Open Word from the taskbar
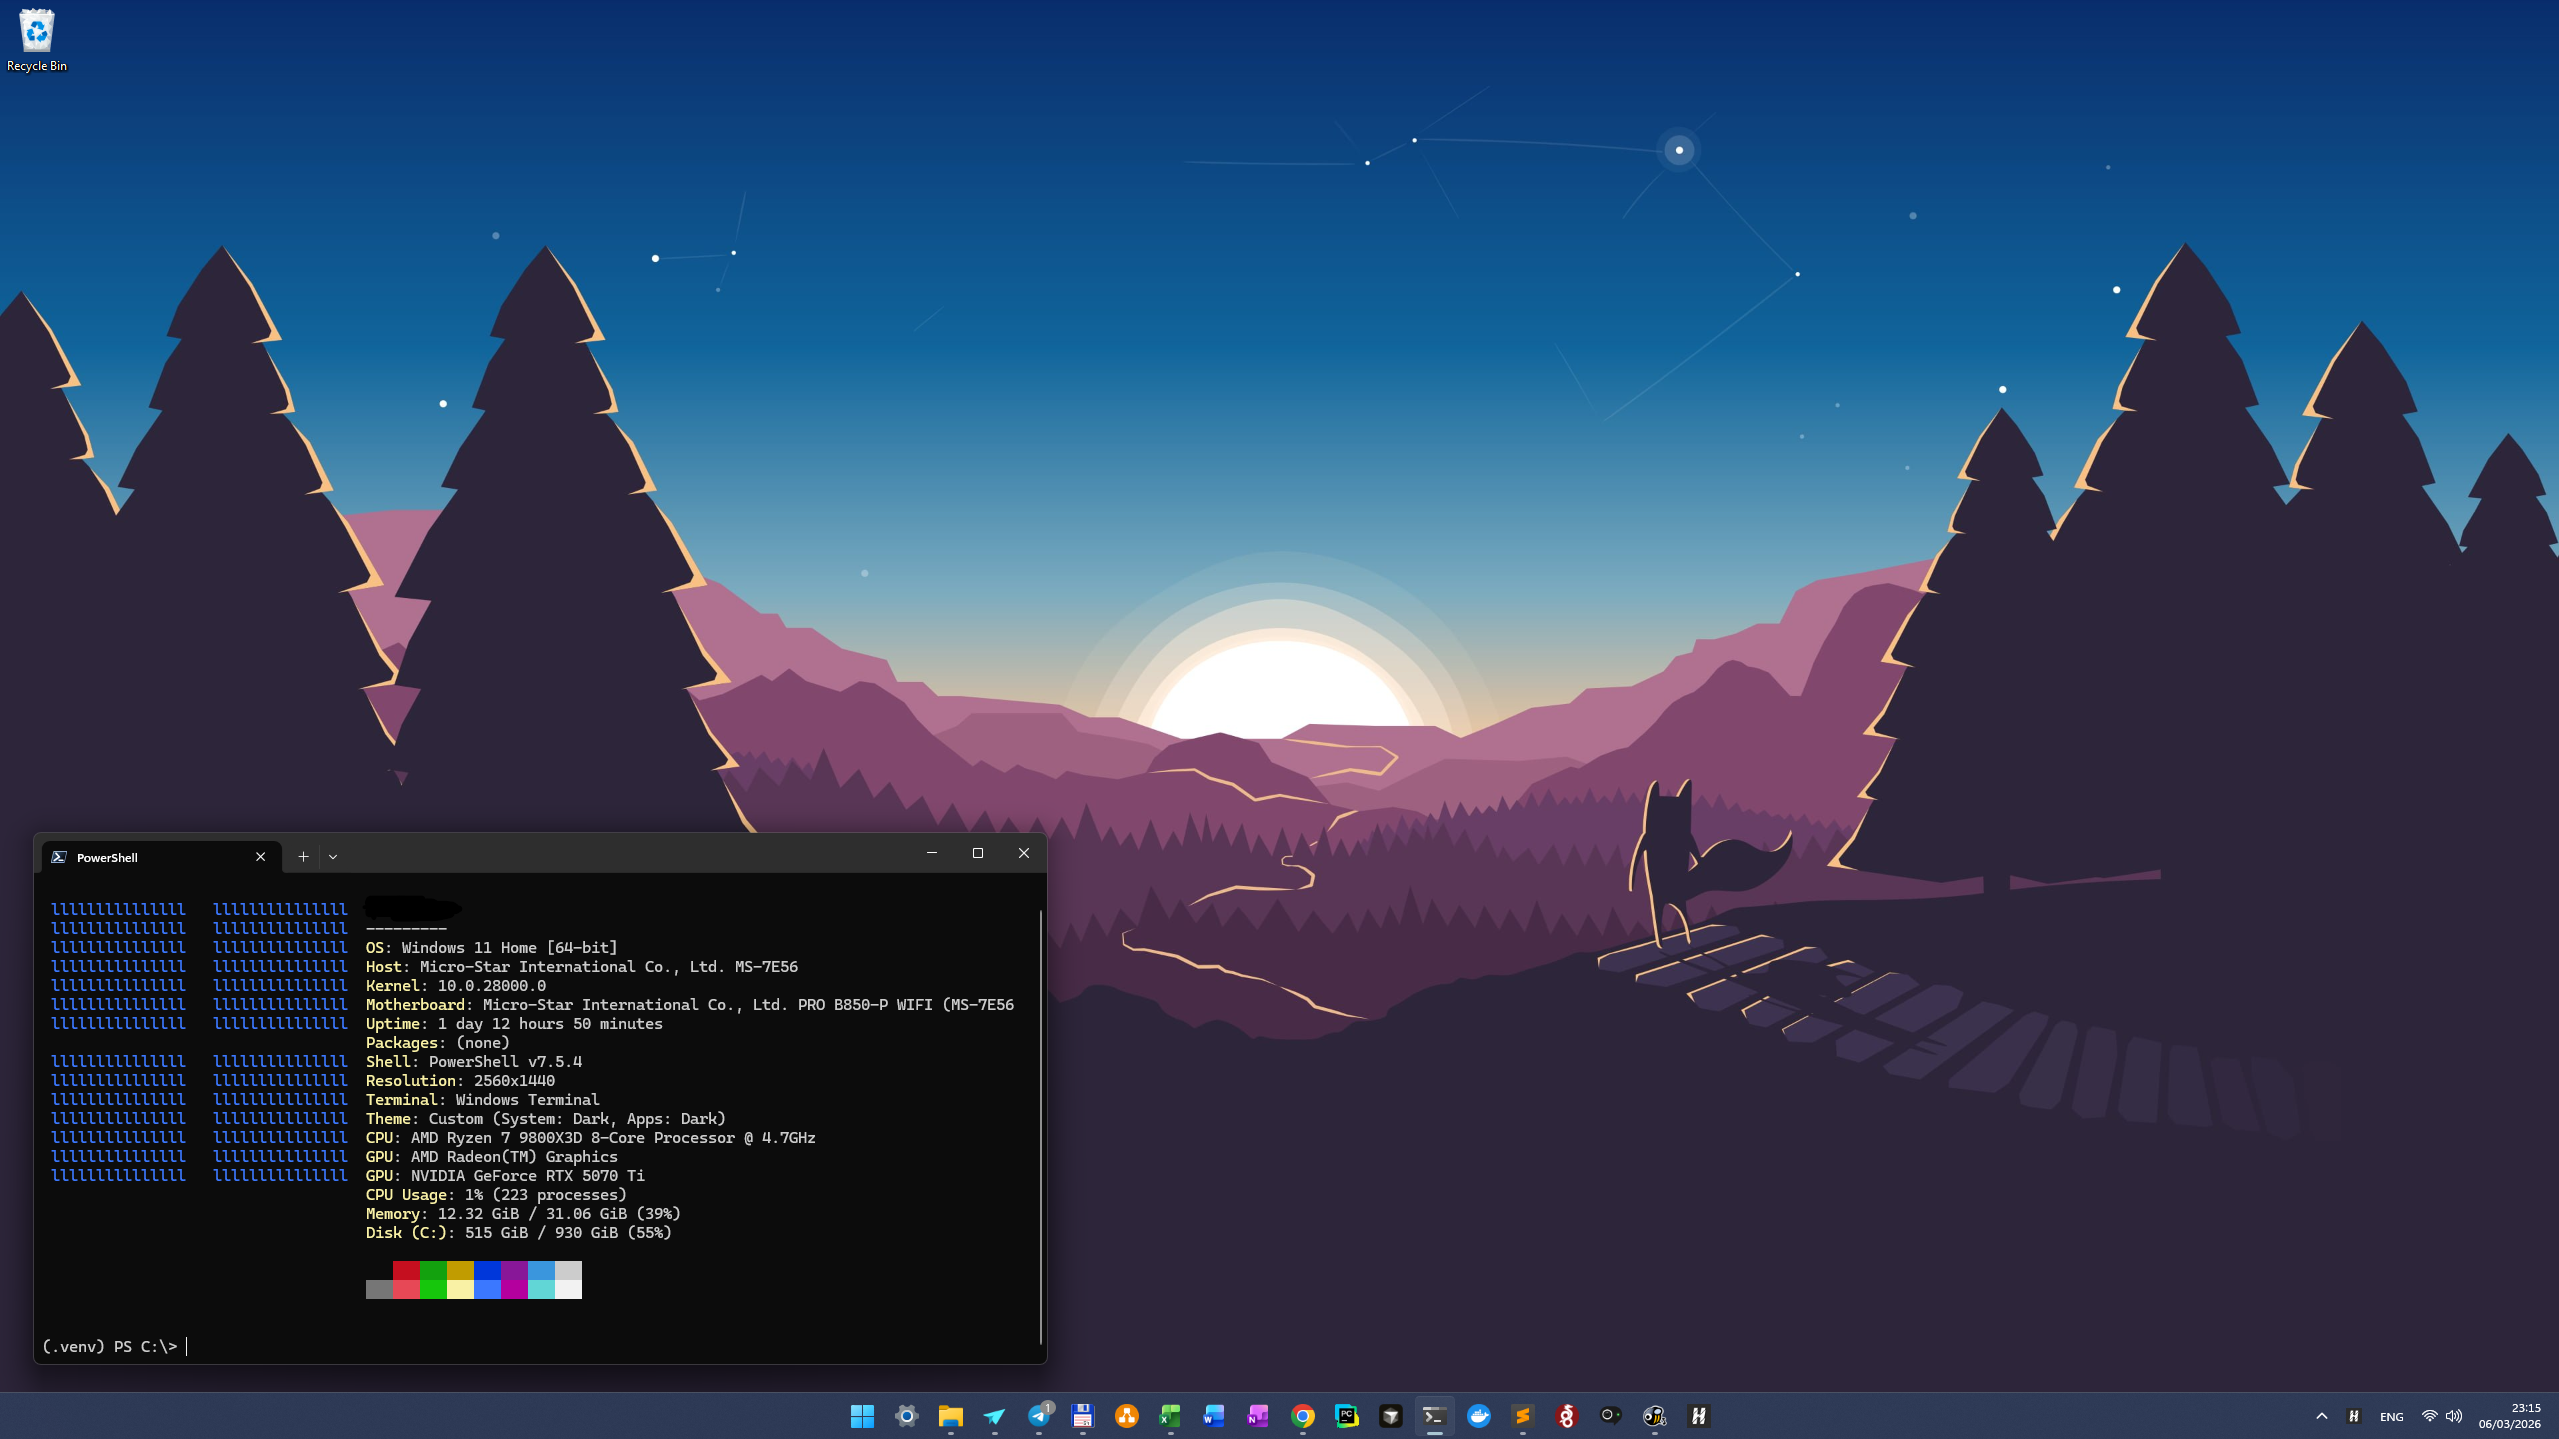This screenshot has width=2559, height=1439. (x=1214, y=1416)
